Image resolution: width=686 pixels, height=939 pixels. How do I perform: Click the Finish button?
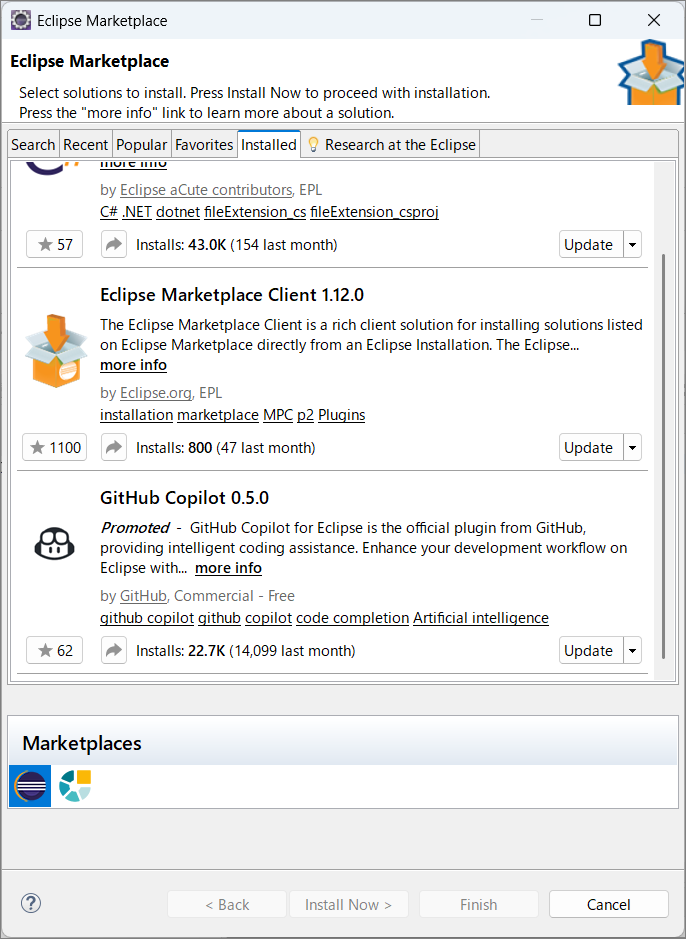tap(478, 904)
